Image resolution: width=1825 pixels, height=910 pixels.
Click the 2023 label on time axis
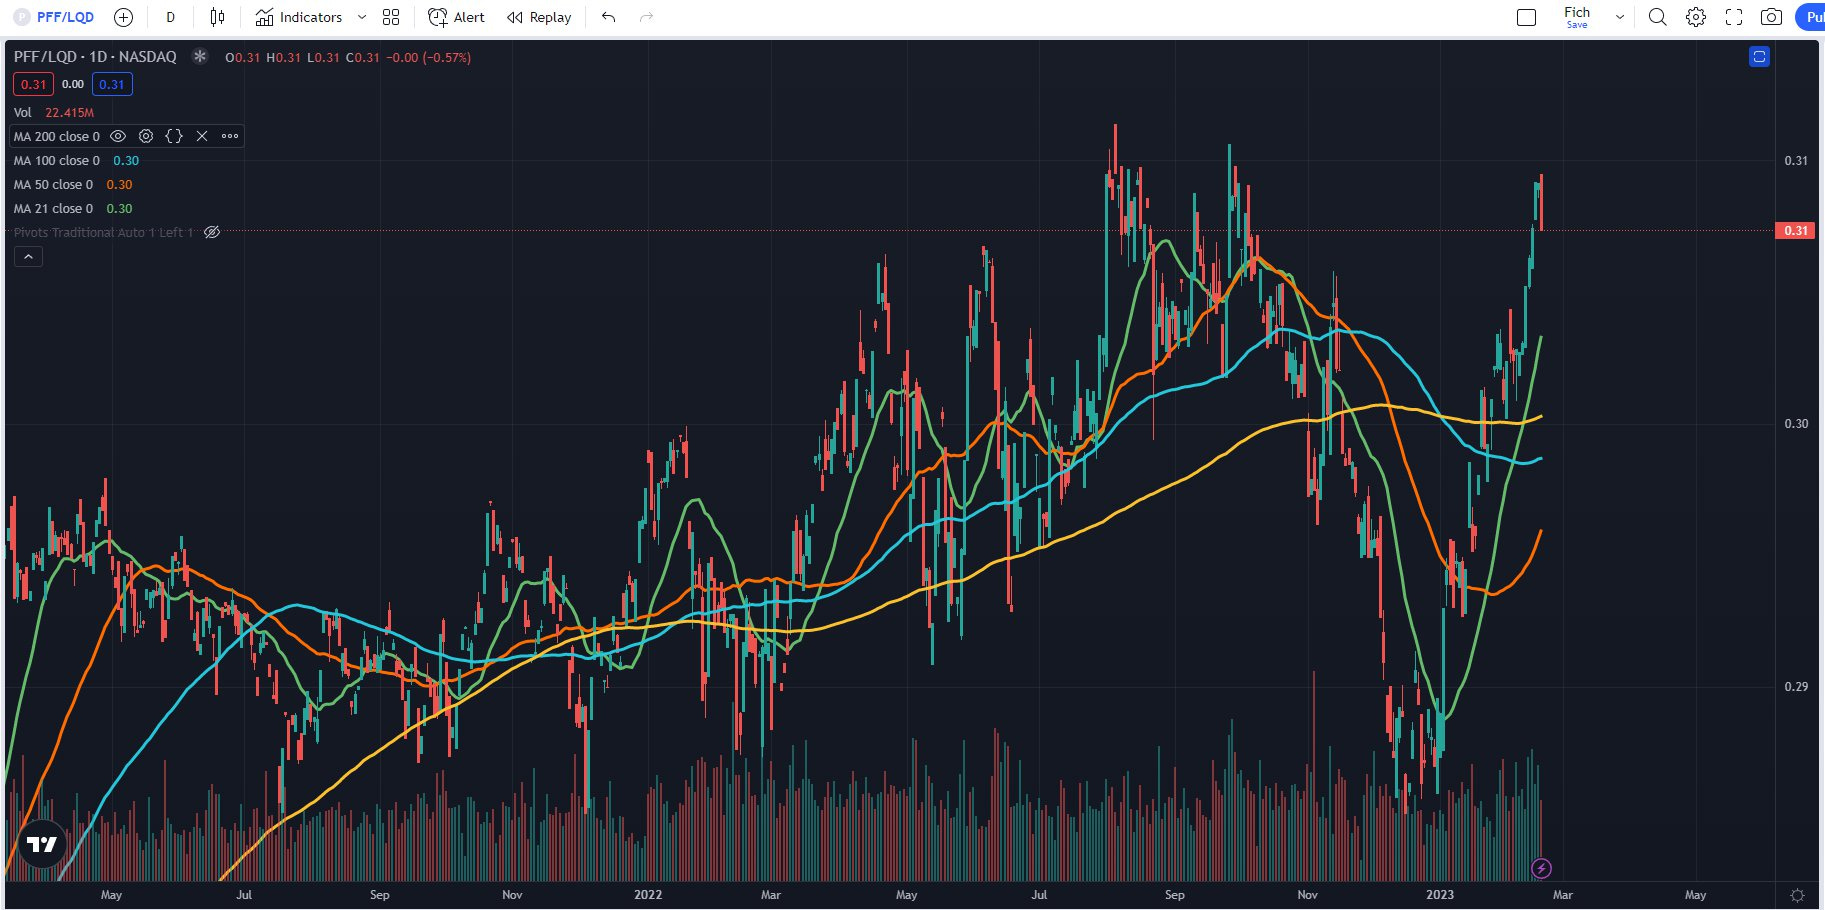tap(1440, 895)
